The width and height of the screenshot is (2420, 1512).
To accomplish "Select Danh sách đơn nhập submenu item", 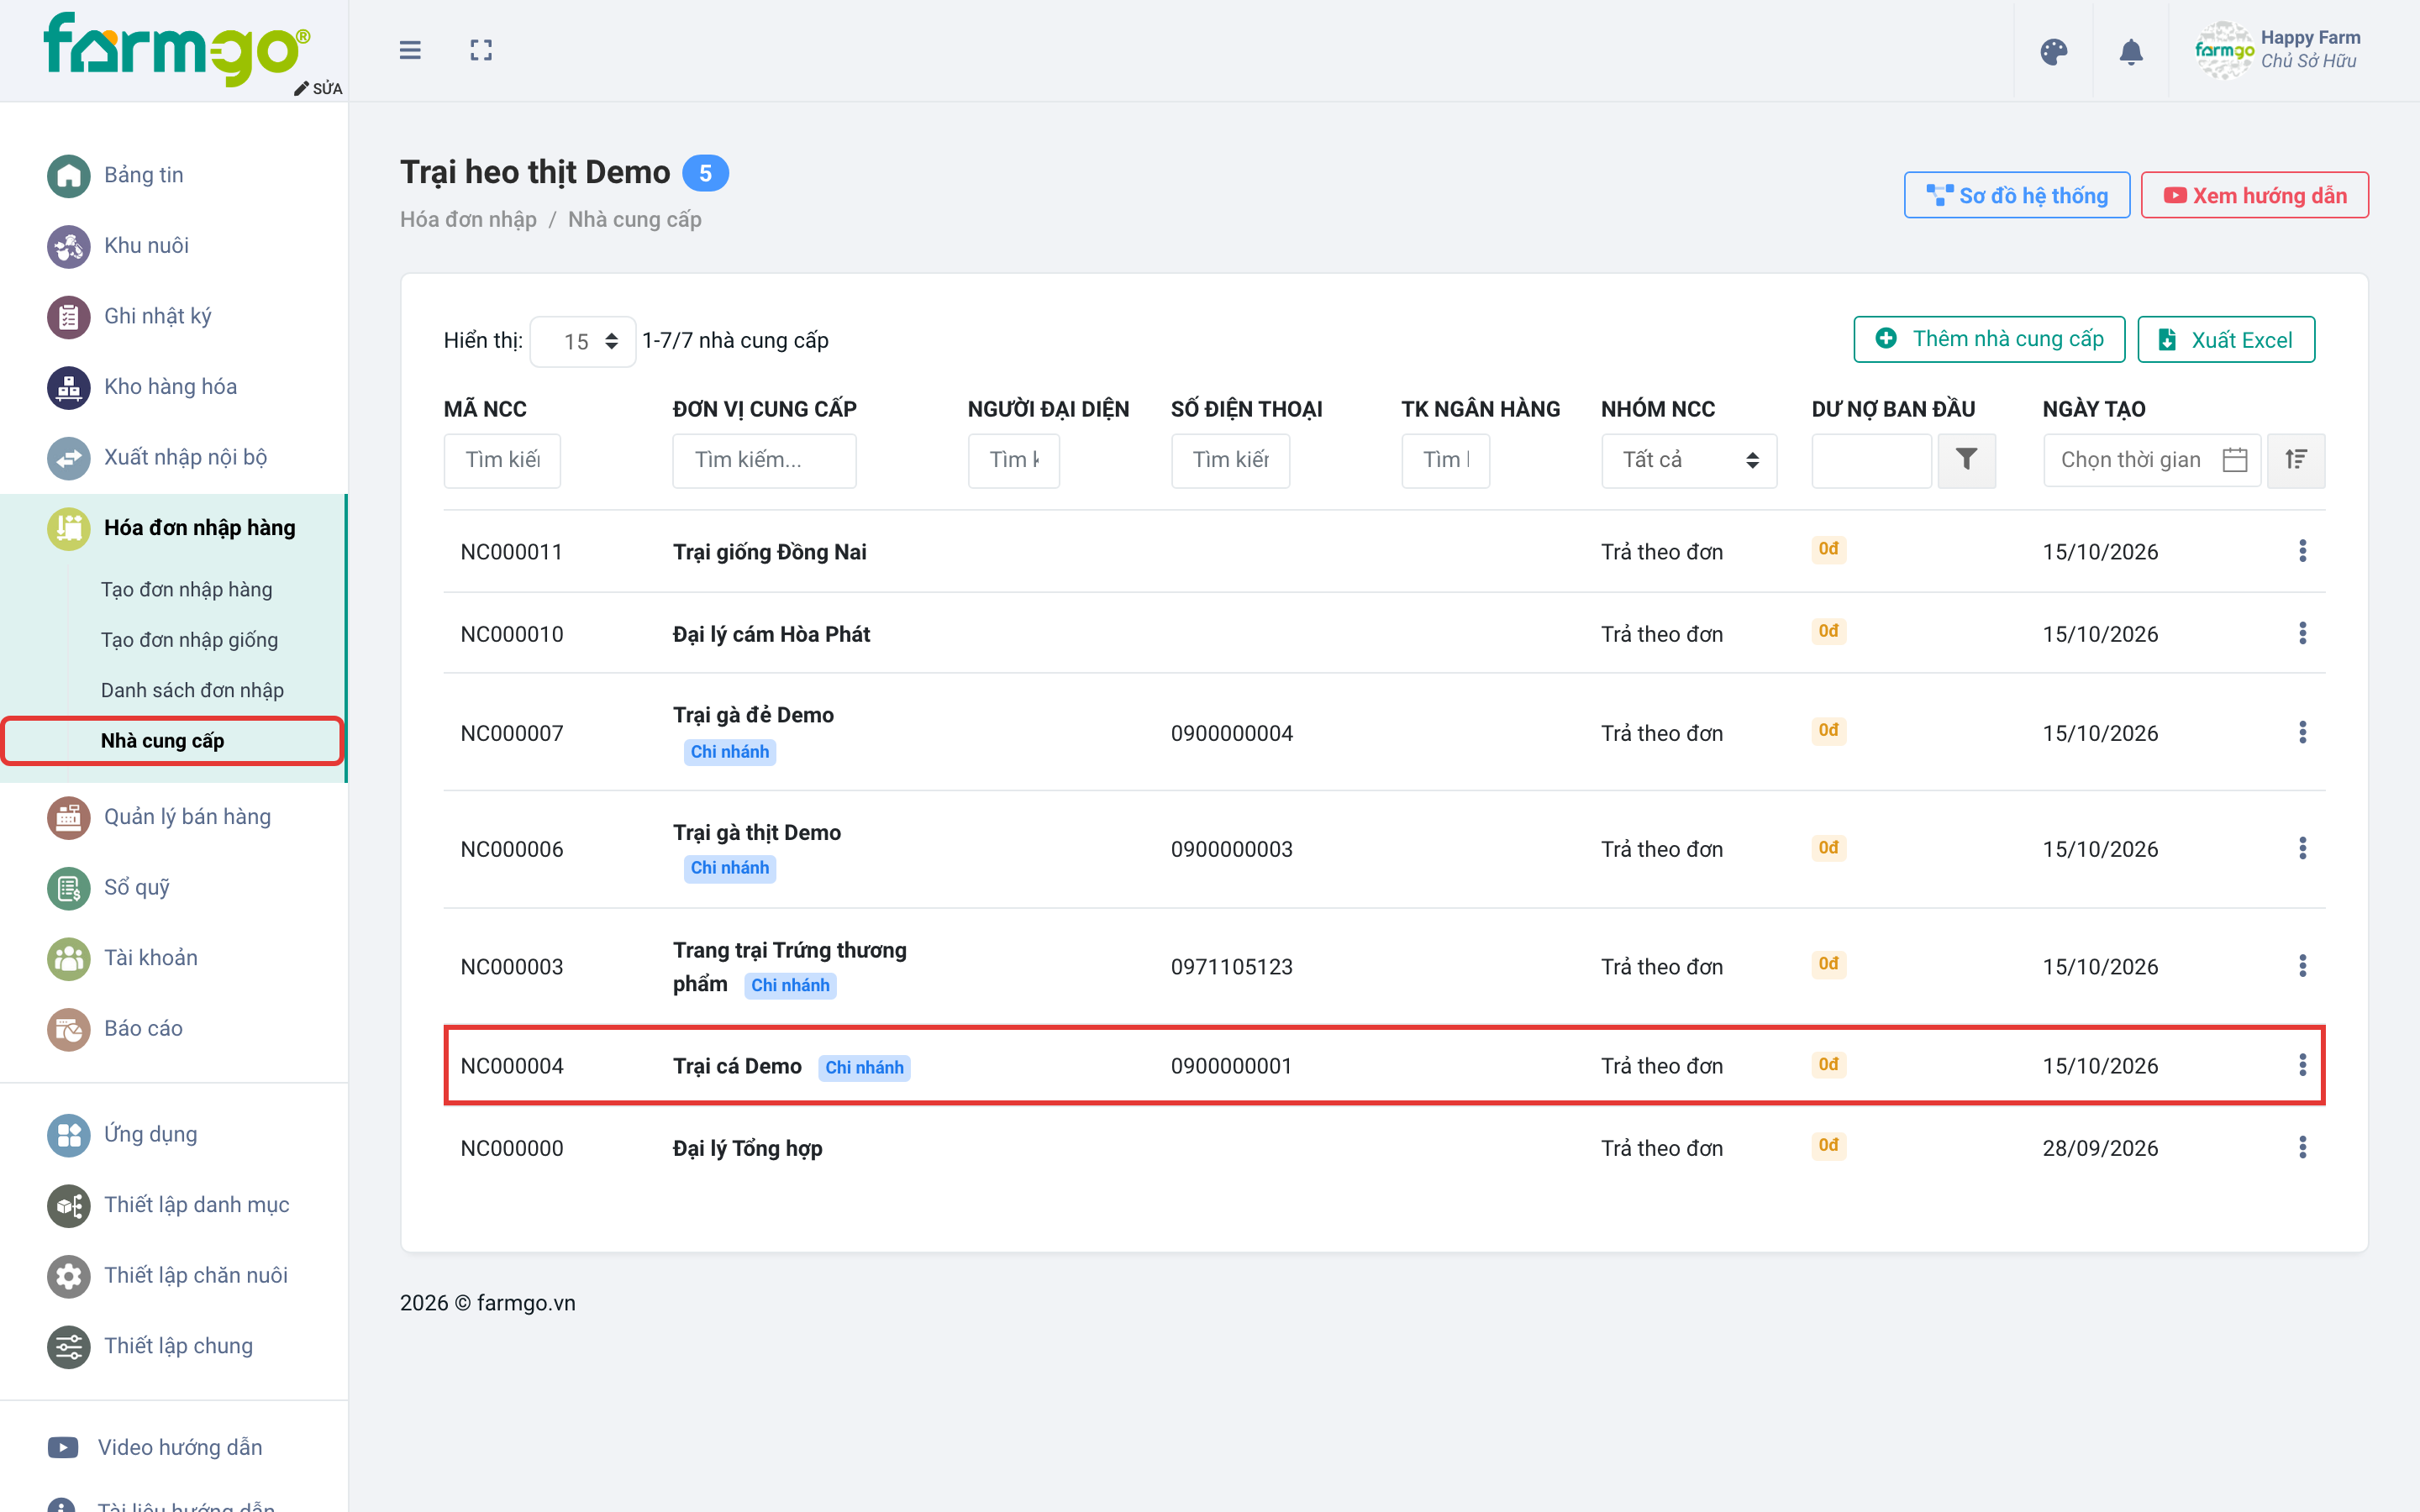I will pos(192,690).
